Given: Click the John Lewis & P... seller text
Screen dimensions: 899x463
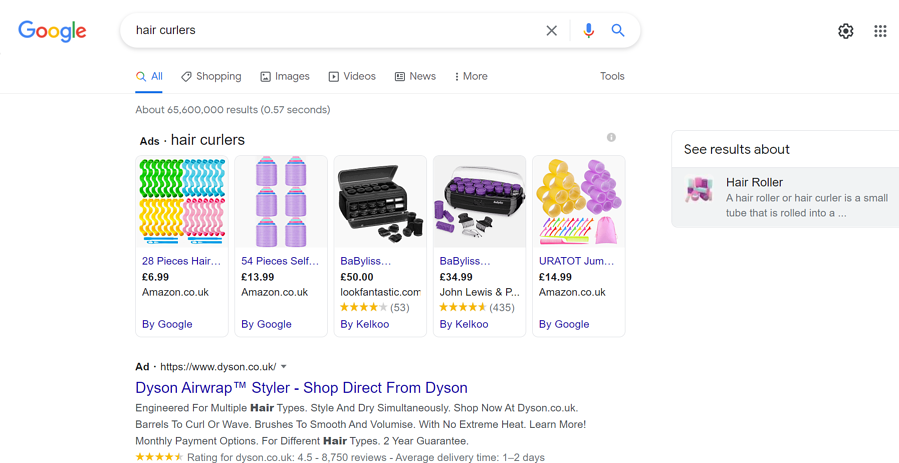Looking at the screenshot, I should (479, 292).
